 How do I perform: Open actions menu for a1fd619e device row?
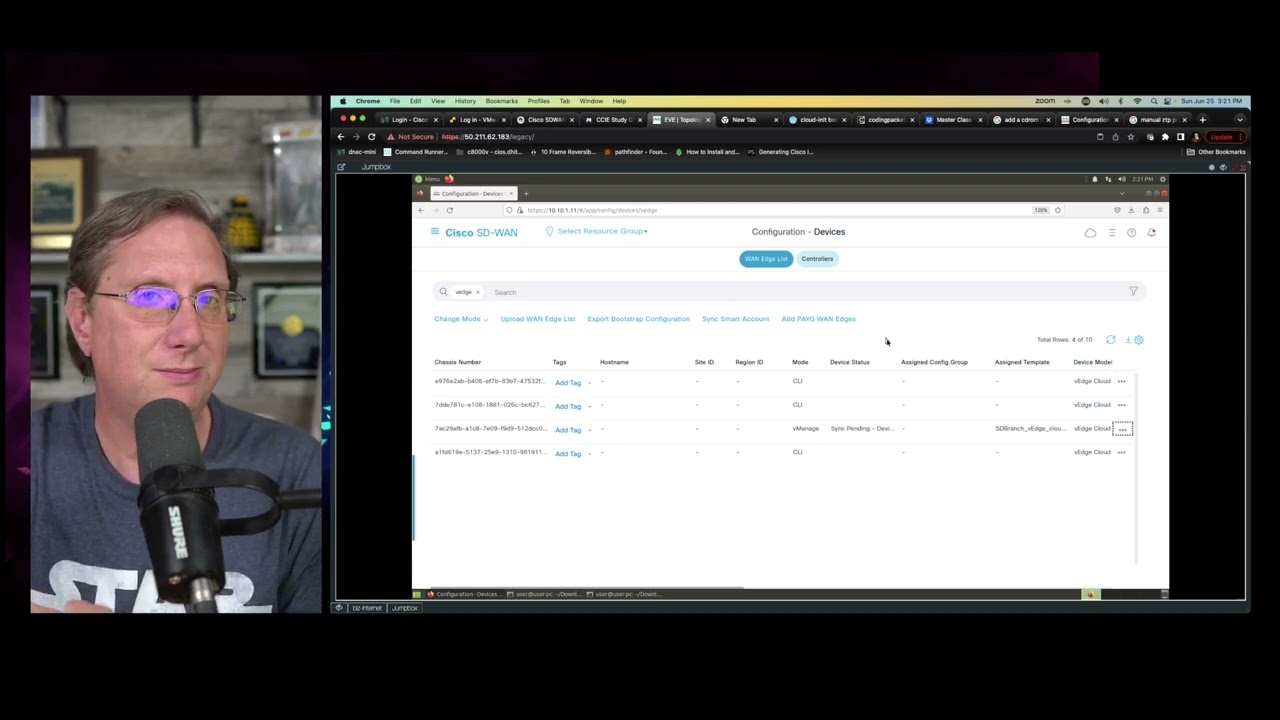[1121, 452]
